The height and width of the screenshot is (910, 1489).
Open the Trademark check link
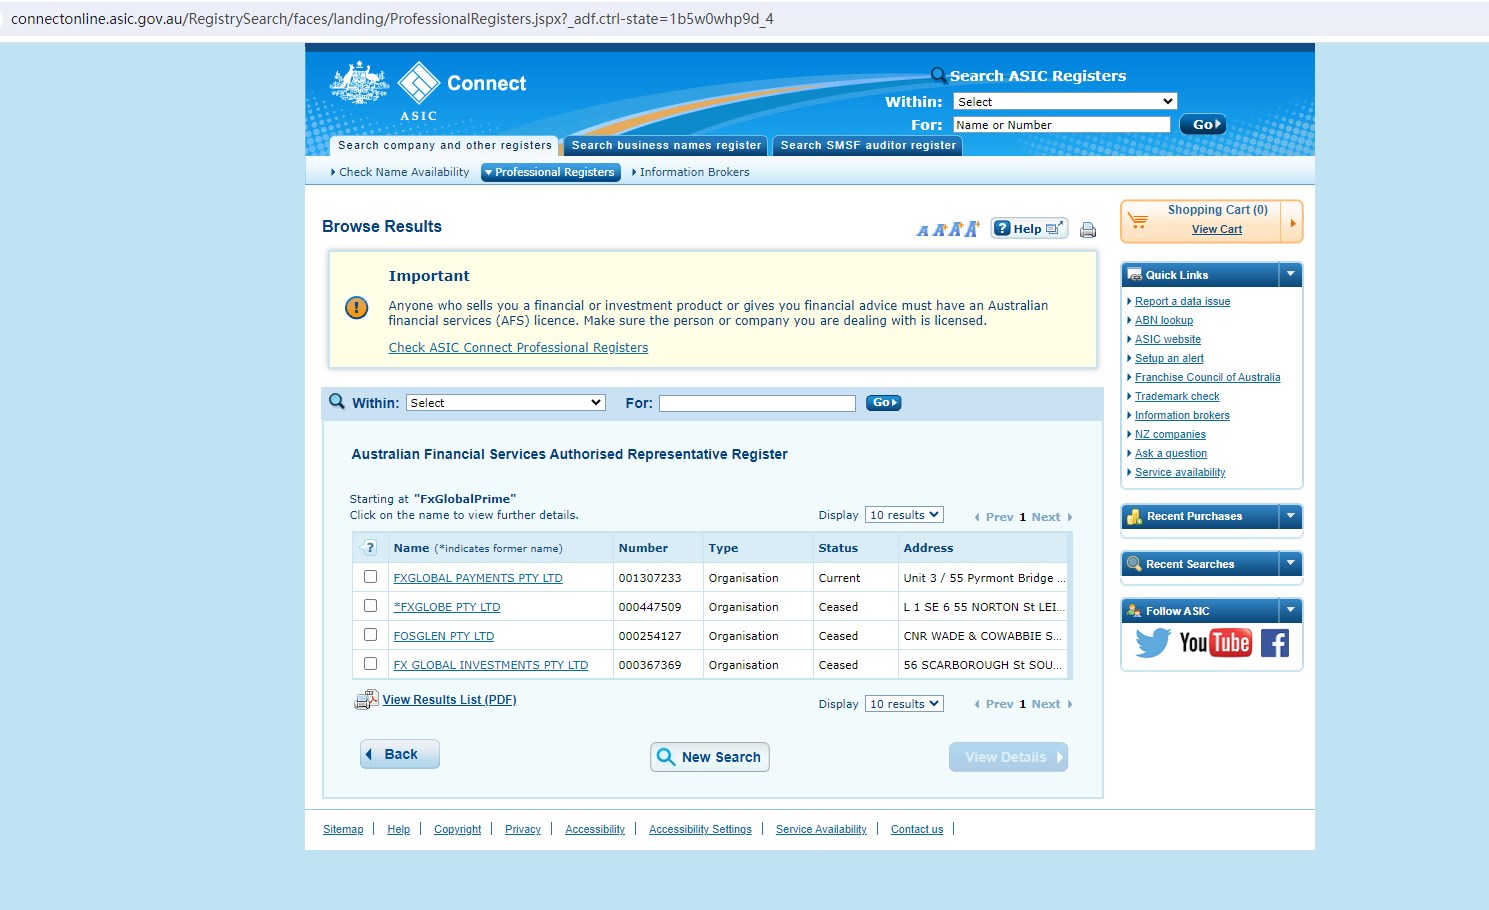tap(1177, 396)
